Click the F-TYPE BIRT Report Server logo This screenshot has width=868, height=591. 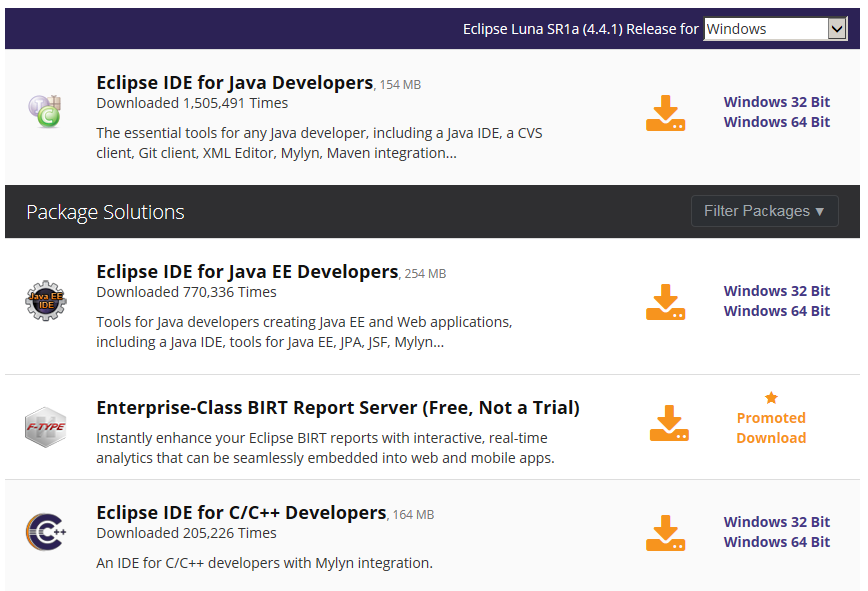46,427
